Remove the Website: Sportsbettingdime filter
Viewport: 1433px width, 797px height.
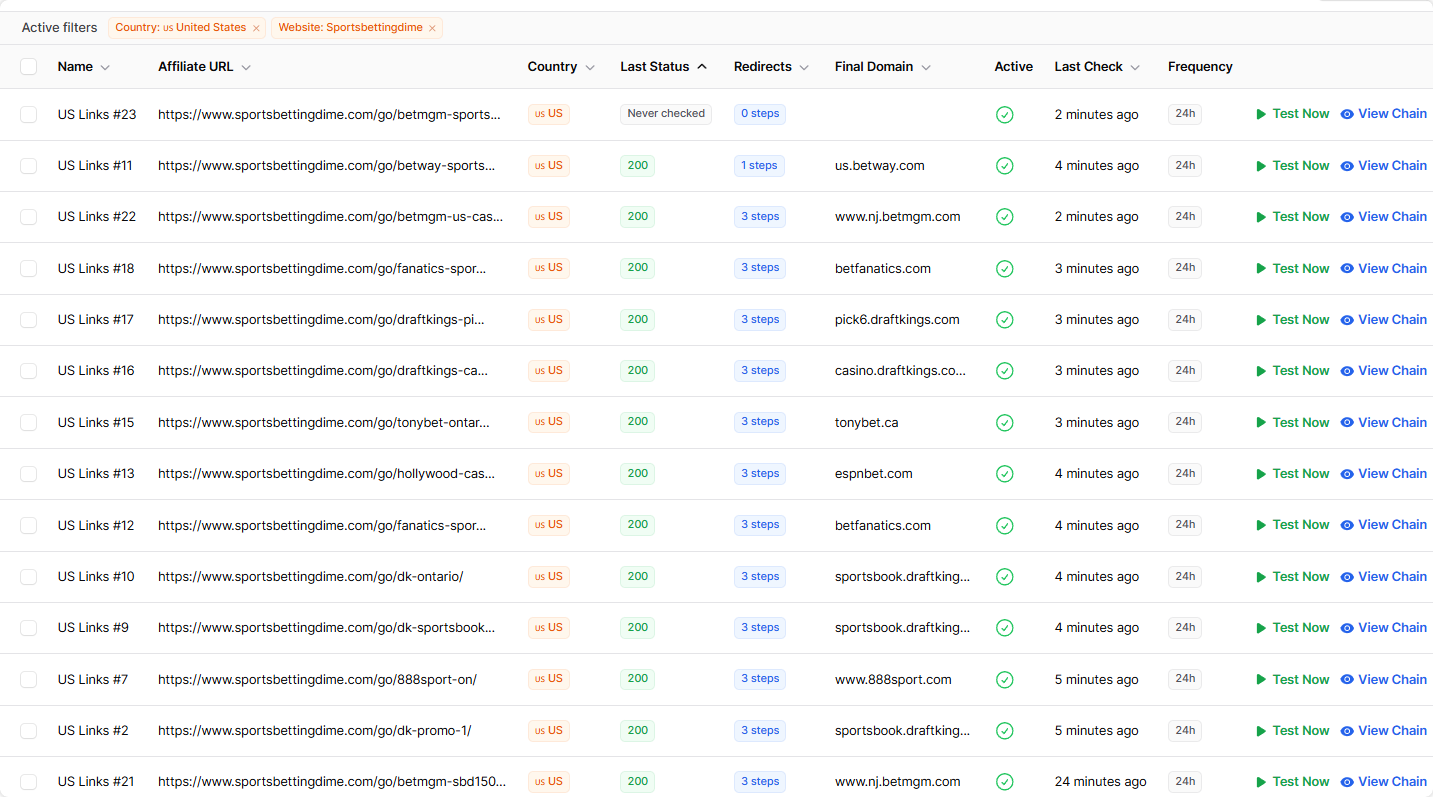(432, 28)
